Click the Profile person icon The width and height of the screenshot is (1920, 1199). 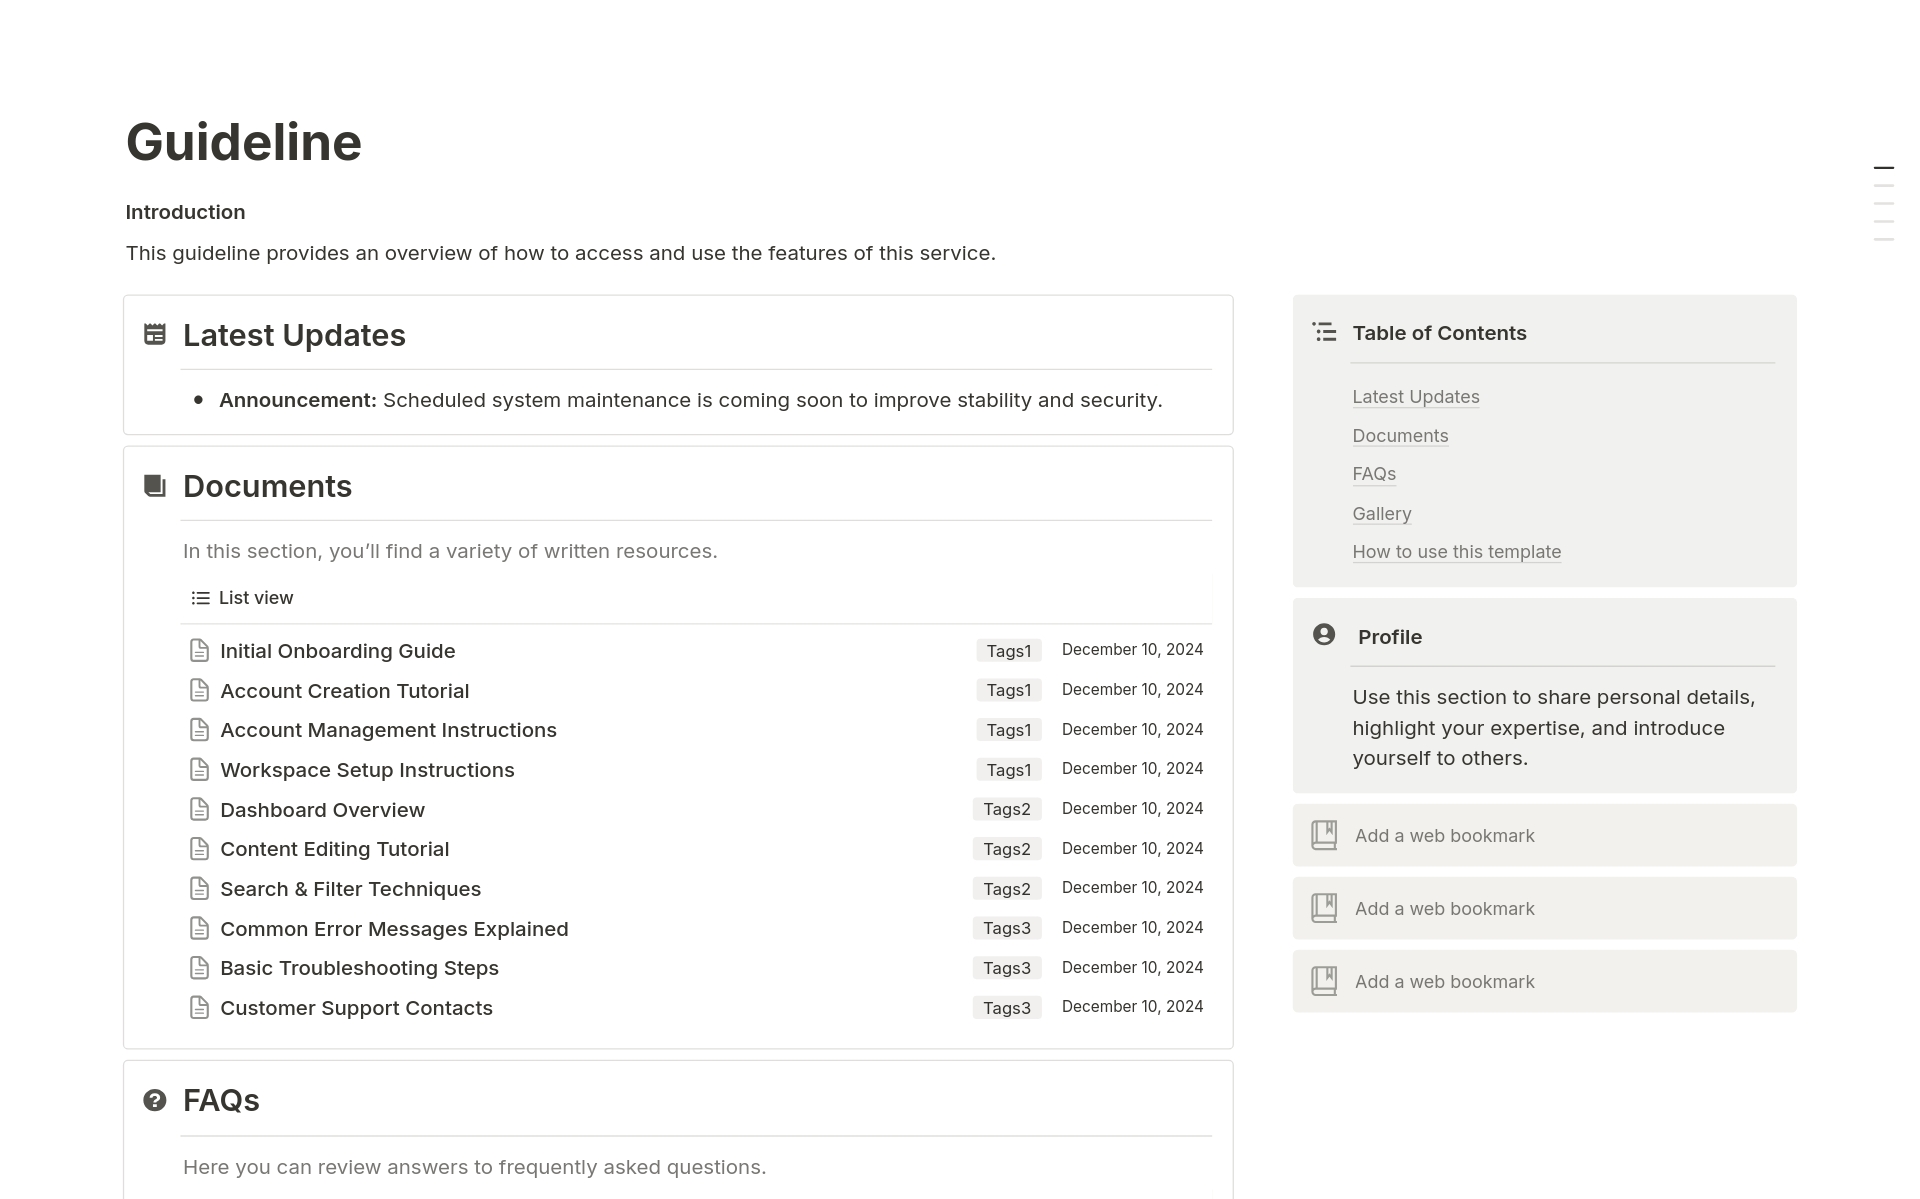tap(1324, 636)
